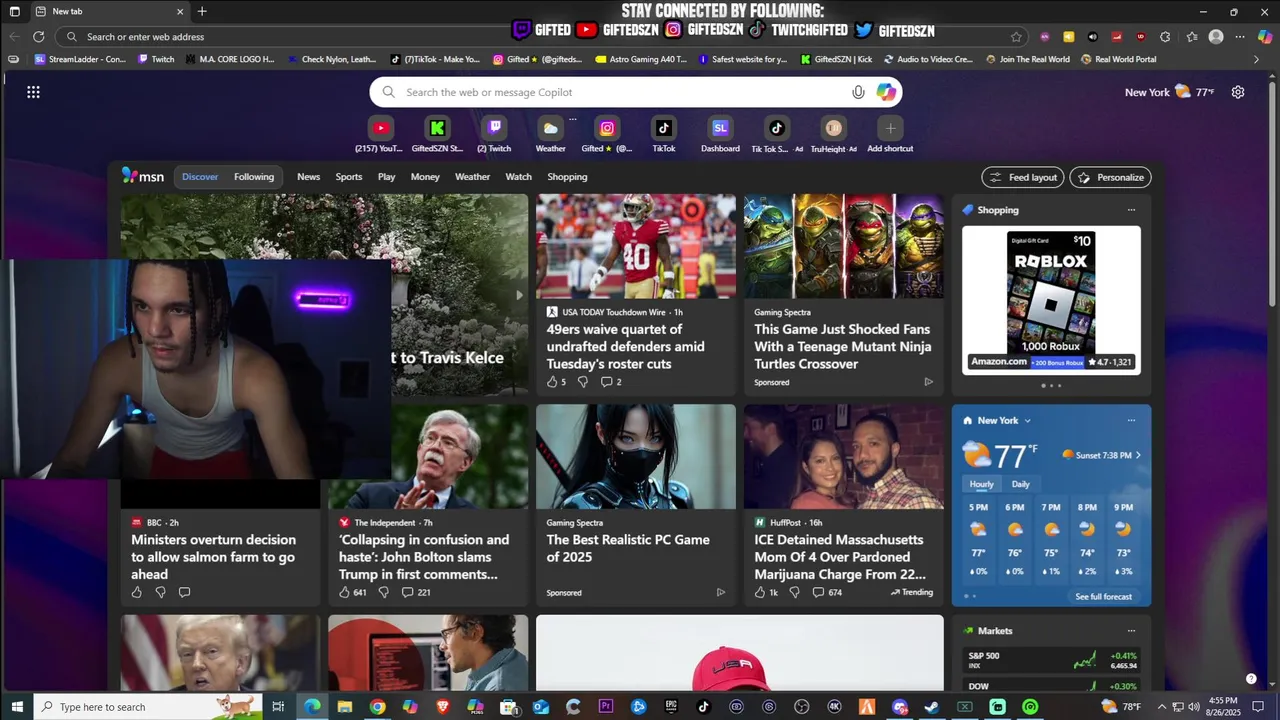Viewport: 1280px width, 720px height.
Task: Open the Dashboard StreamLadder shortcut tile
Action: (x=720, y=134)
